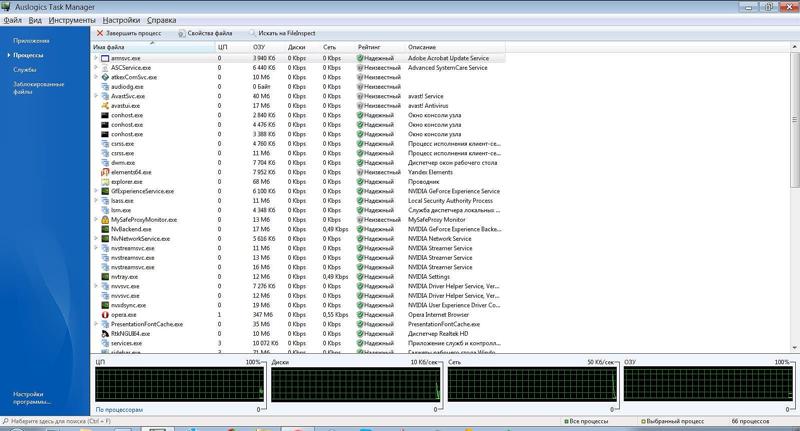Image resolution: width=800 pixels, height=431 pixels.
Task: Select the lsm.exe process icon
Action: [x=105, y=210]
